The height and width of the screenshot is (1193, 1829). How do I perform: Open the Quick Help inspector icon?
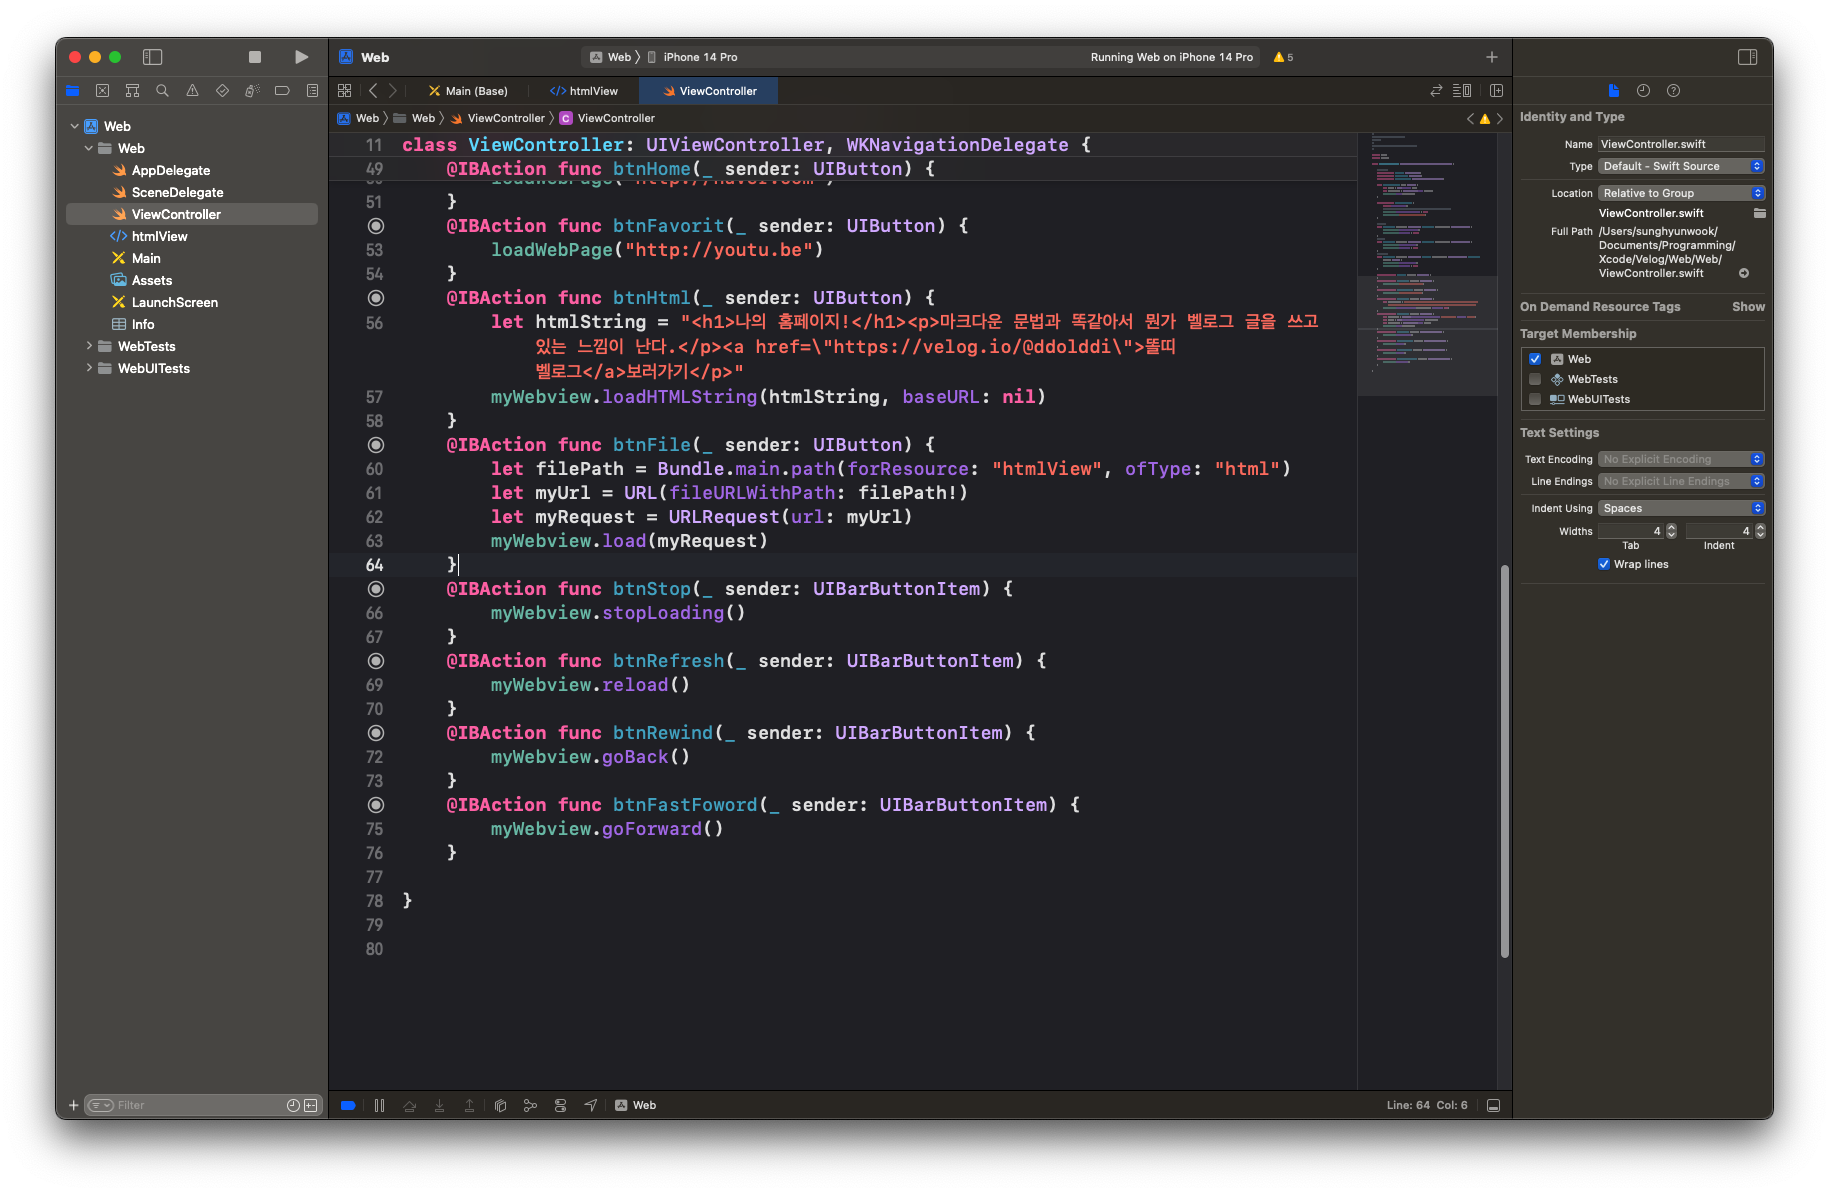pyautogui.click(x=1673, y=91)
